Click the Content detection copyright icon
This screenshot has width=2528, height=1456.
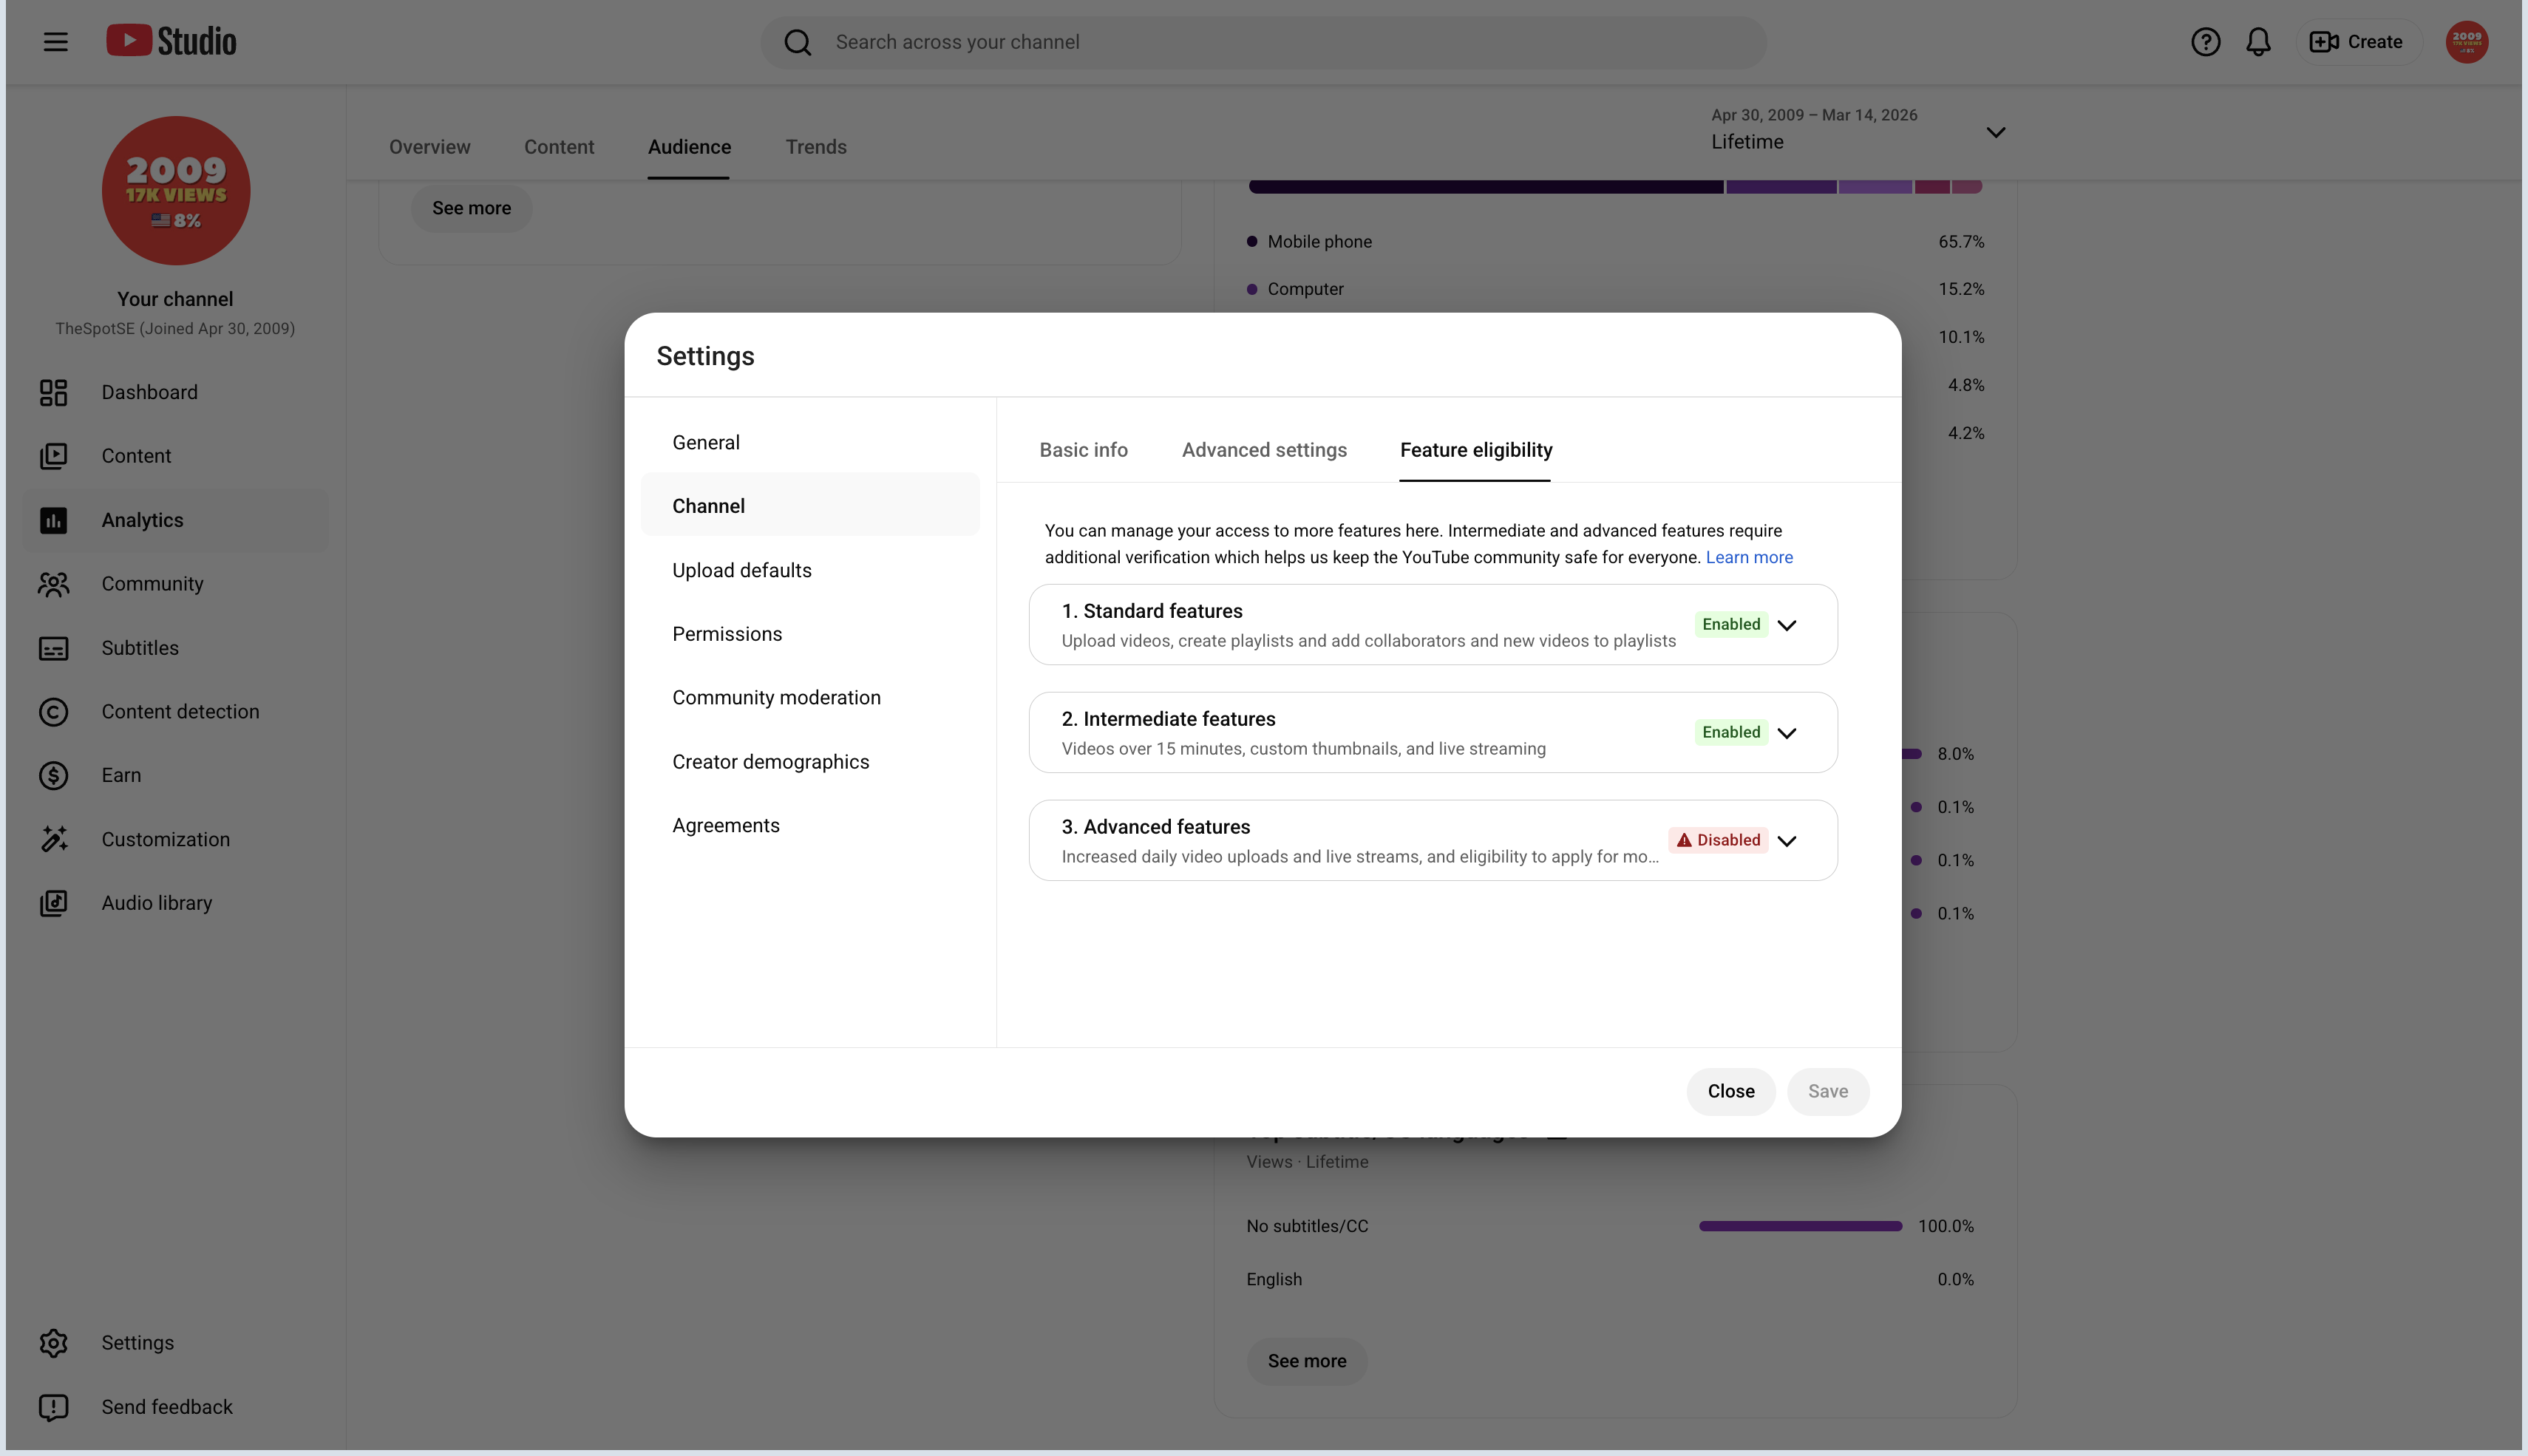point(53,712)
